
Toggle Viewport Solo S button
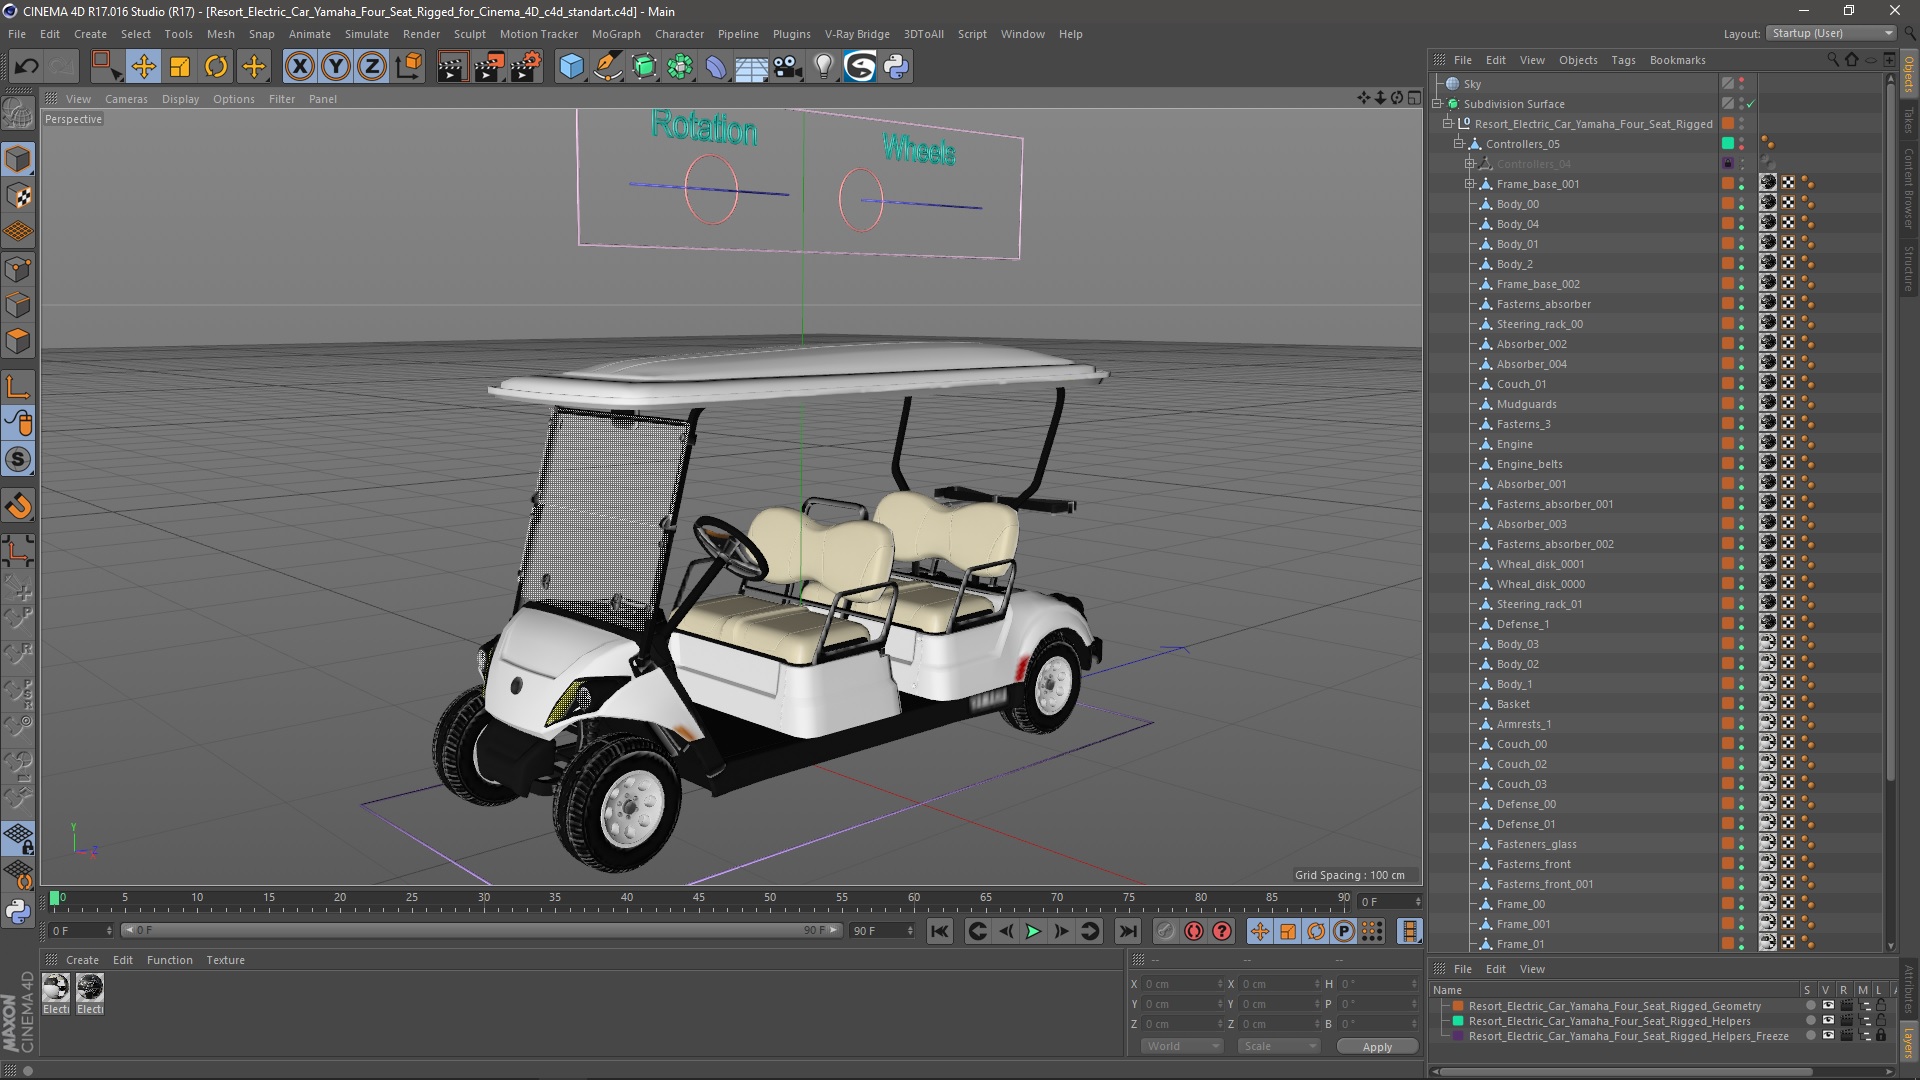18,460
